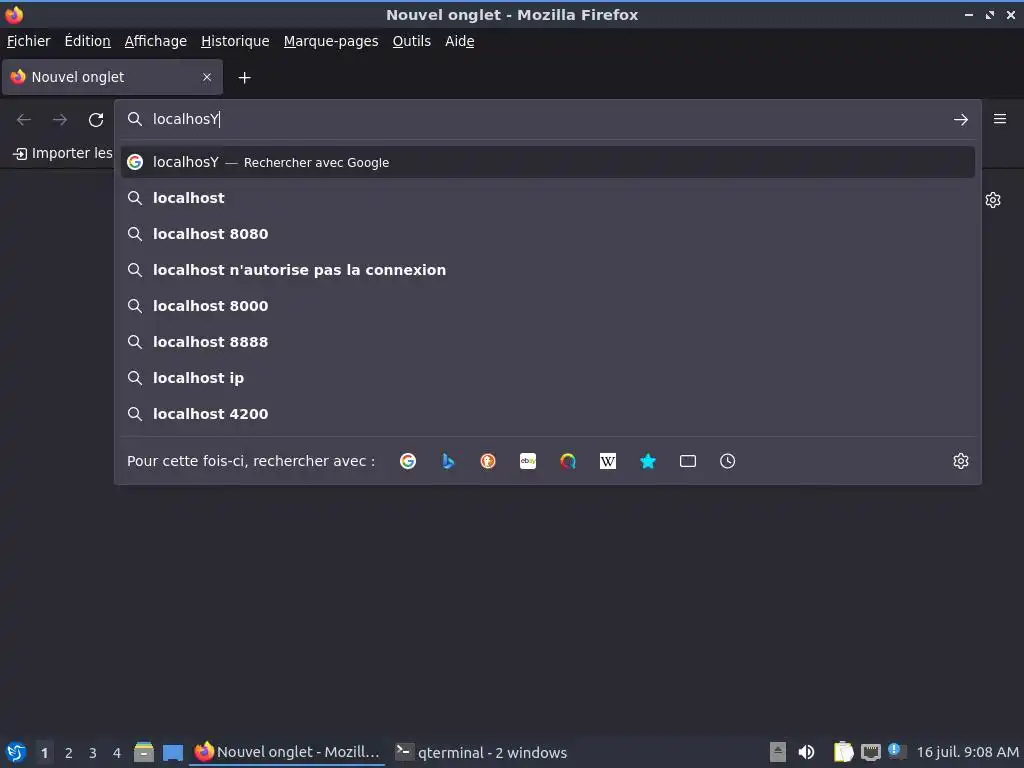
Task: Open the Fichier menu
Action: pyautogui.click(x=28, y=41)
